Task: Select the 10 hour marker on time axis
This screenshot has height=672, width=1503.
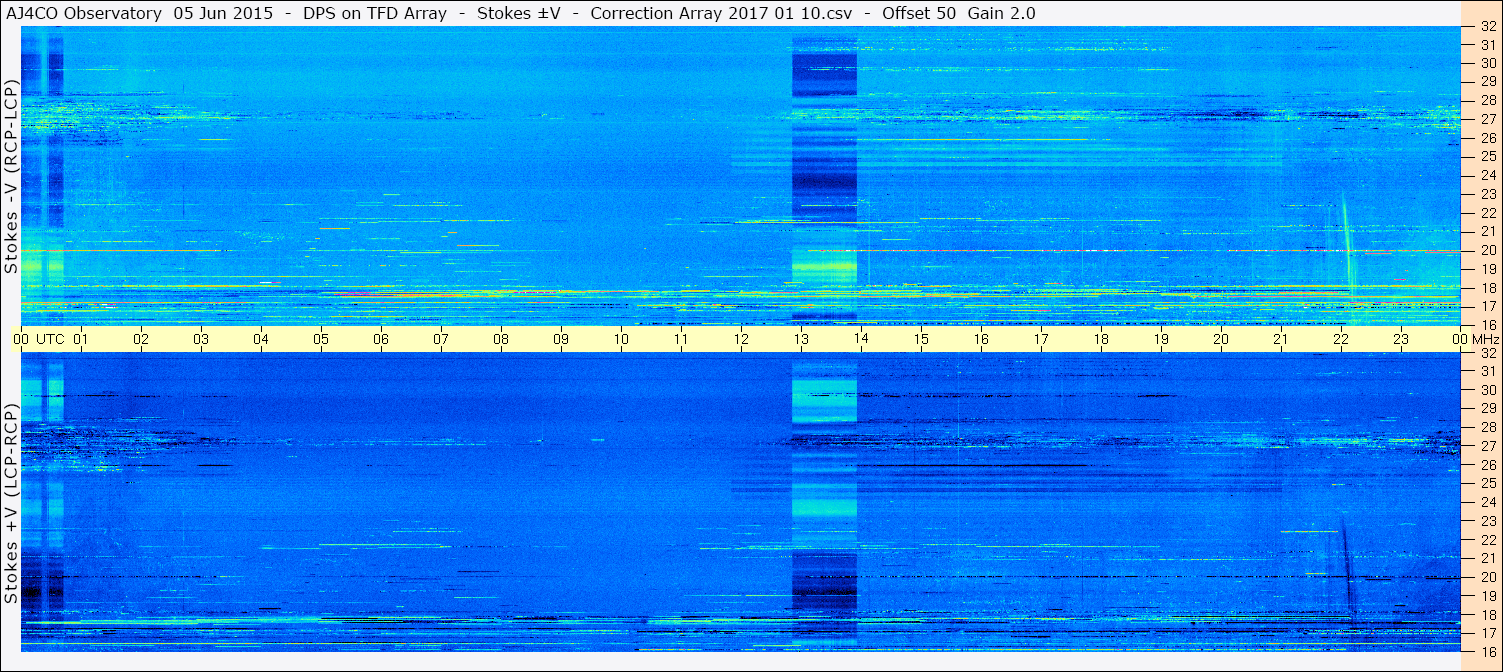Action: tap(621, 339)
